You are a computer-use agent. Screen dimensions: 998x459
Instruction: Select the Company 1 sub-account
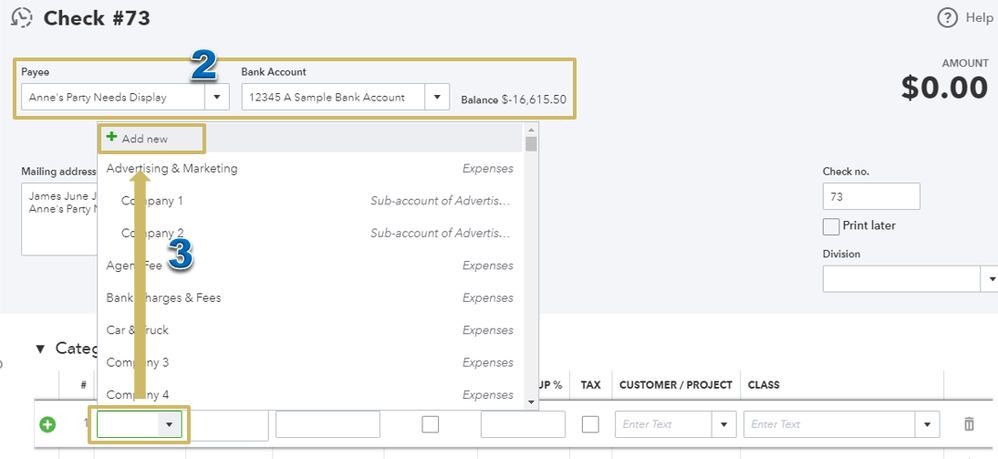[x=152, y=201]
